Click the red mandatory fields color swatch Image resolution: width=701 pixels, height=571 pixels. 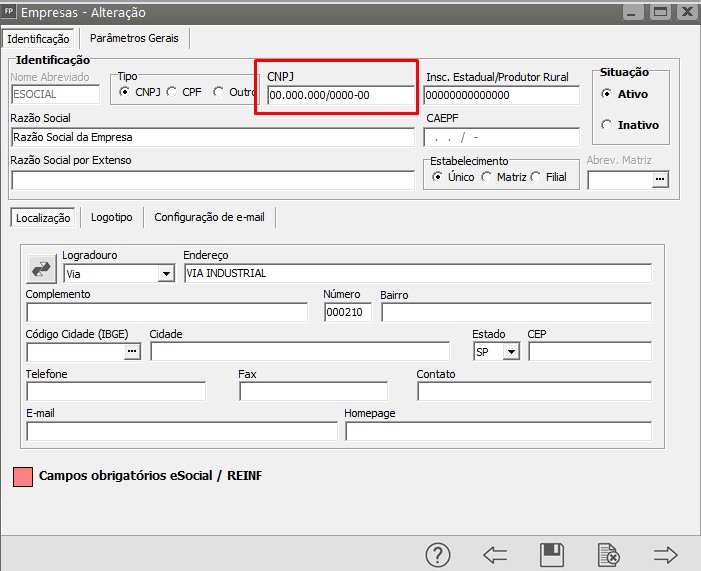(22, 477)
